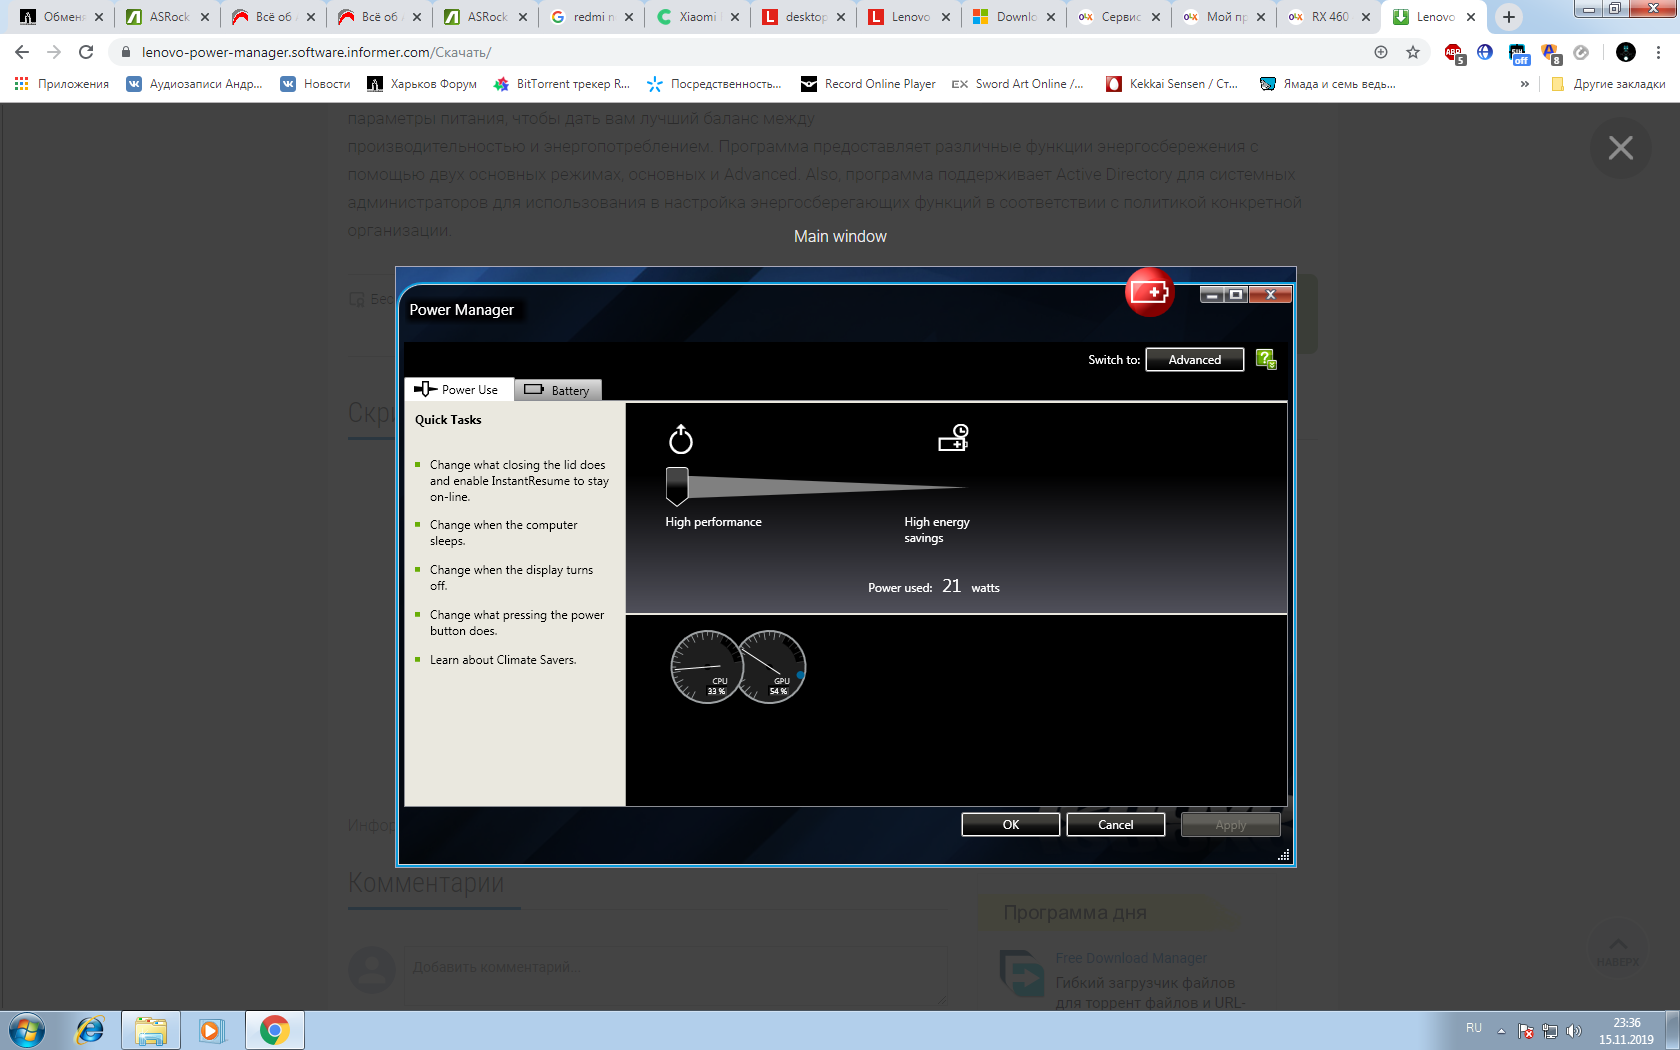Image resolution: width=1680 pixels, height=1050 pixels.
Task: Go forward in browser history
Action: pyautogui.click(x=54, y=52)
